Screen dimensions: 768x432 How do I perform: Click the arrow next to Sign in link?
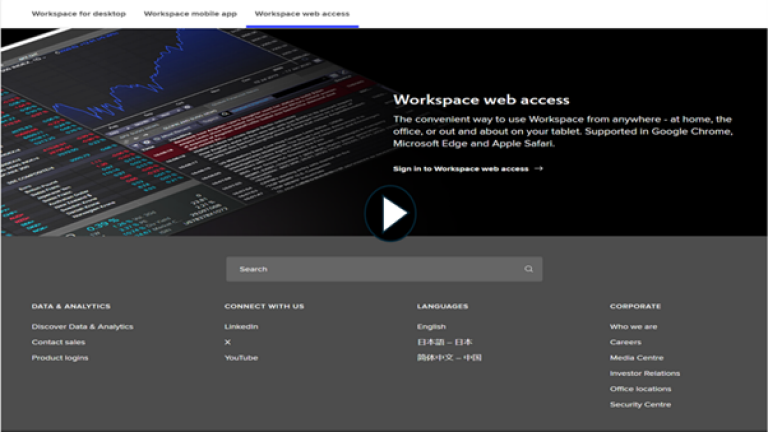coord(539,169)
